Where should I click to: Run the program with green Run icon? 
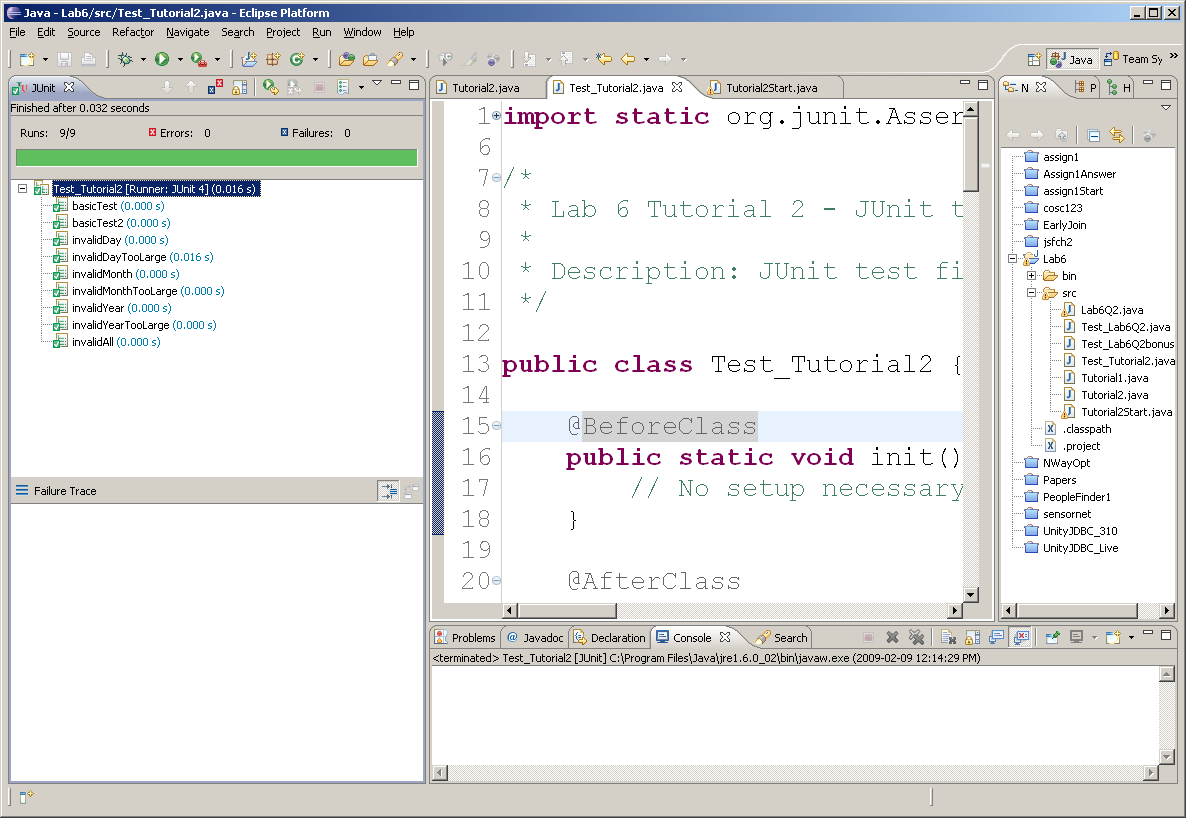tap(162, 59)
